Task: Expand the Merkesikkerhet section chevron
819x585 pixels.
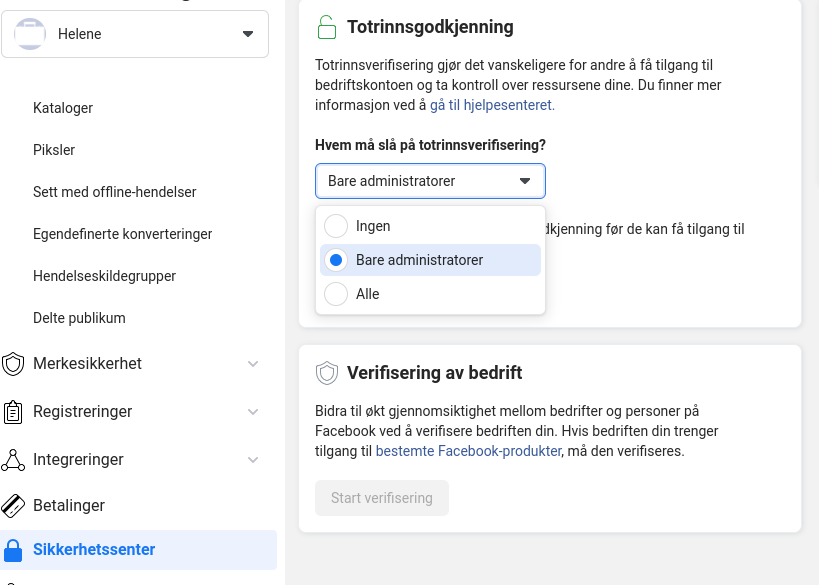Action: [253, 364]
